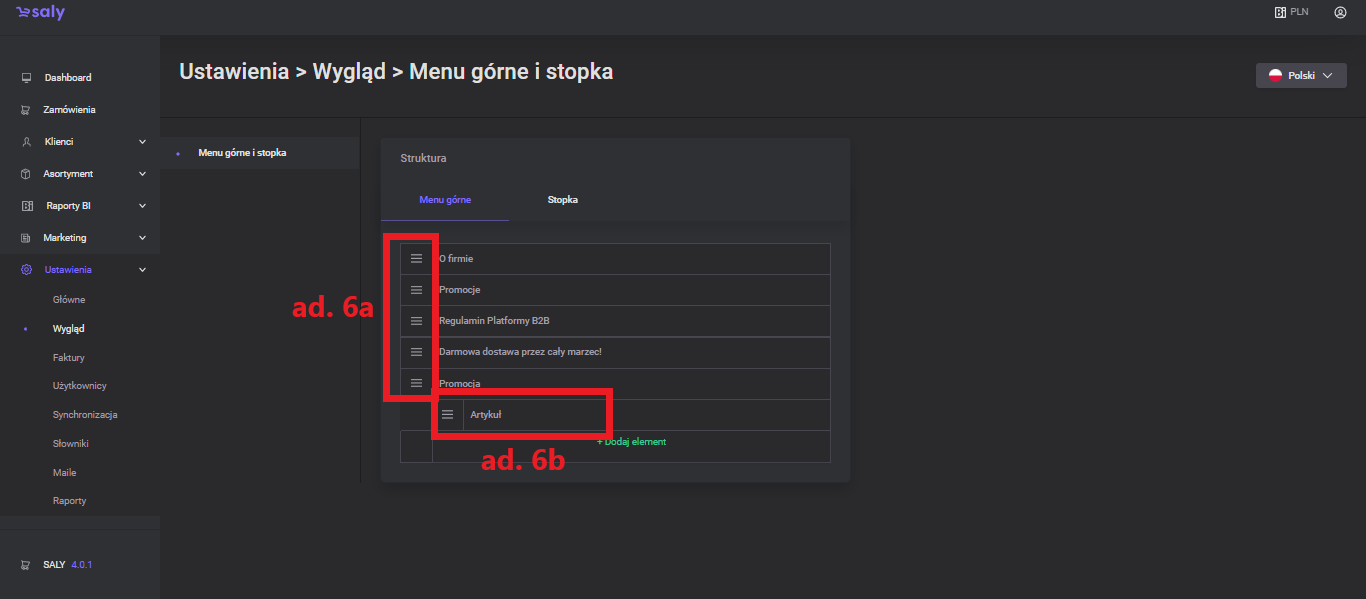This screenshot has height=599, width=1366.
Task: Open Zamówienia orders in sidebar
Action: (x=69, y=110)
